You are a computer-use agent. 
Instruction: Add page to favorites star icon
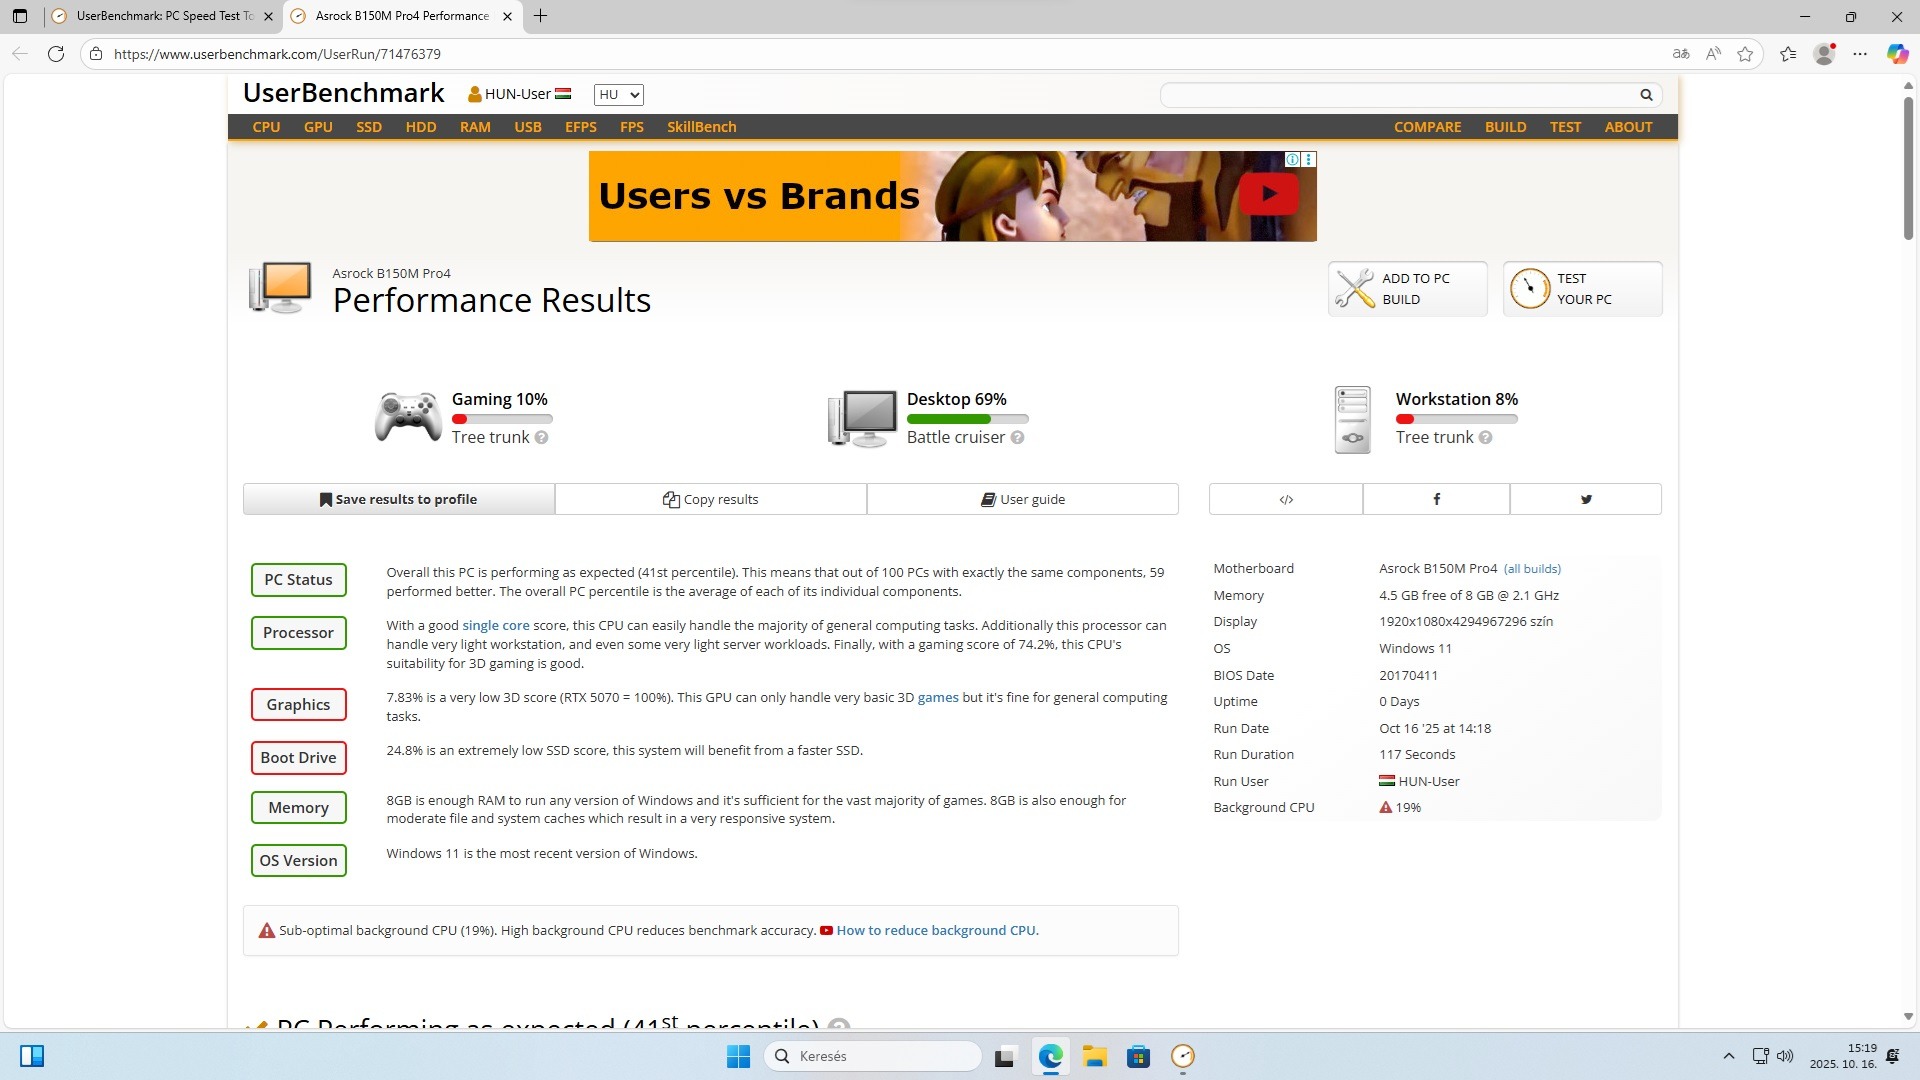point(1745,54)
